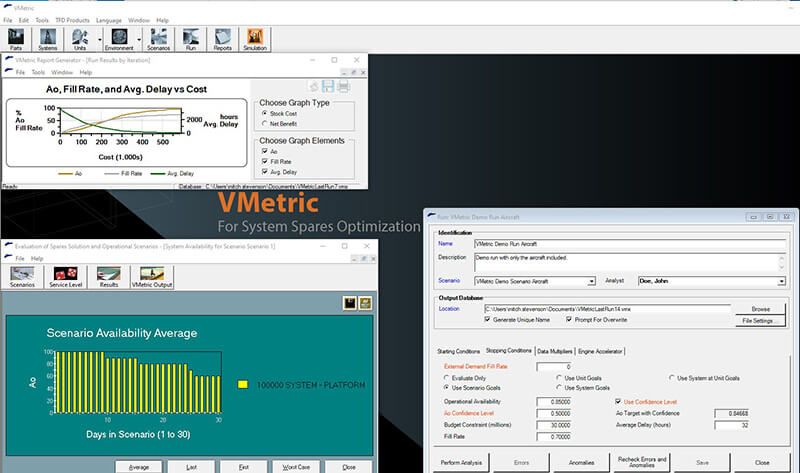This screenshot has width=800, height=473.
Task: Open the Units toolbar icon
Action: pos(80,39)
